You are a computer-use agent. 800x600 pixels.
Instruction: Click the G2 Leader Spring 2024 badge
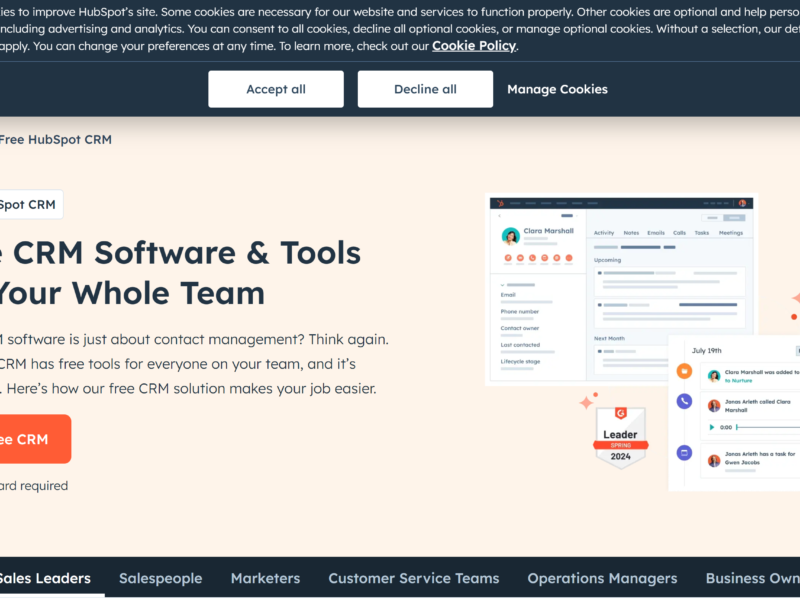coord(620,437)
